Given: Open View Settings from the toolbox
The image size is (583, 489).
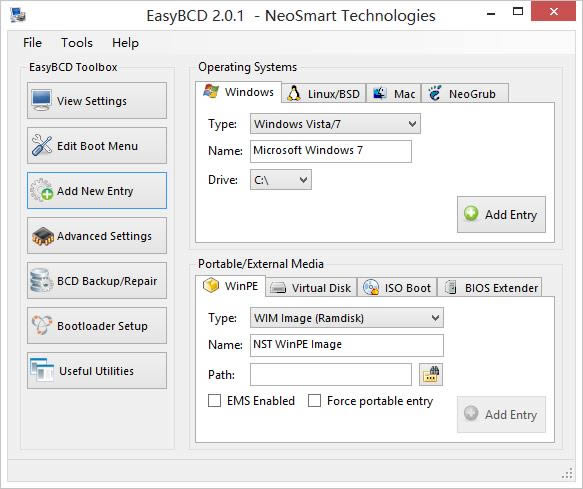Looking at the screenshot, I should point(97,101).
